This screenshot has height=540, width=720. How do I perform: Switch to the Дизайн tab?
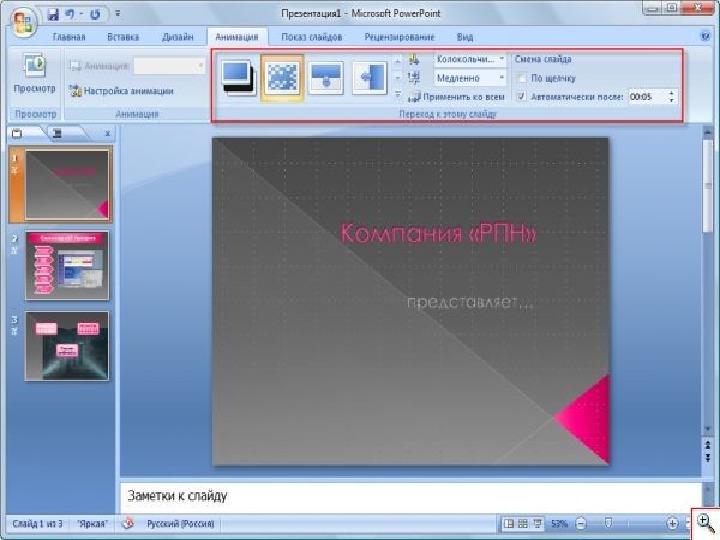click(178, 37)
